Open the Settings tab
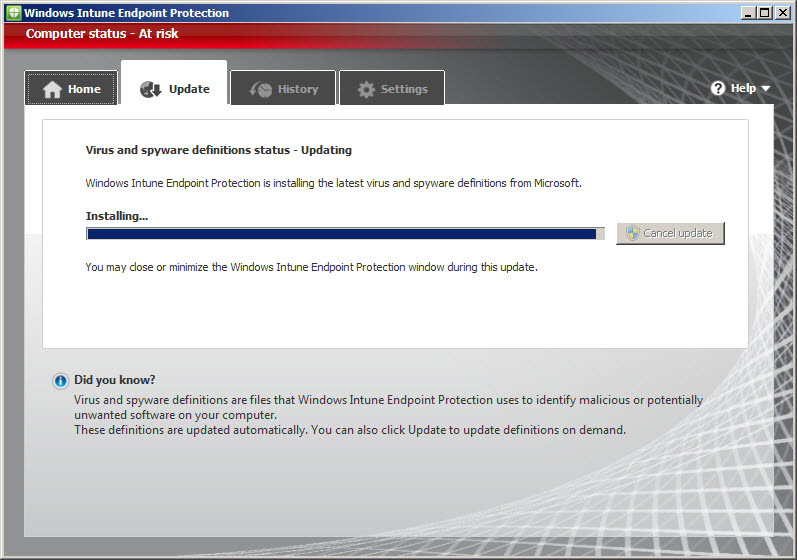 tap(392, 88)
